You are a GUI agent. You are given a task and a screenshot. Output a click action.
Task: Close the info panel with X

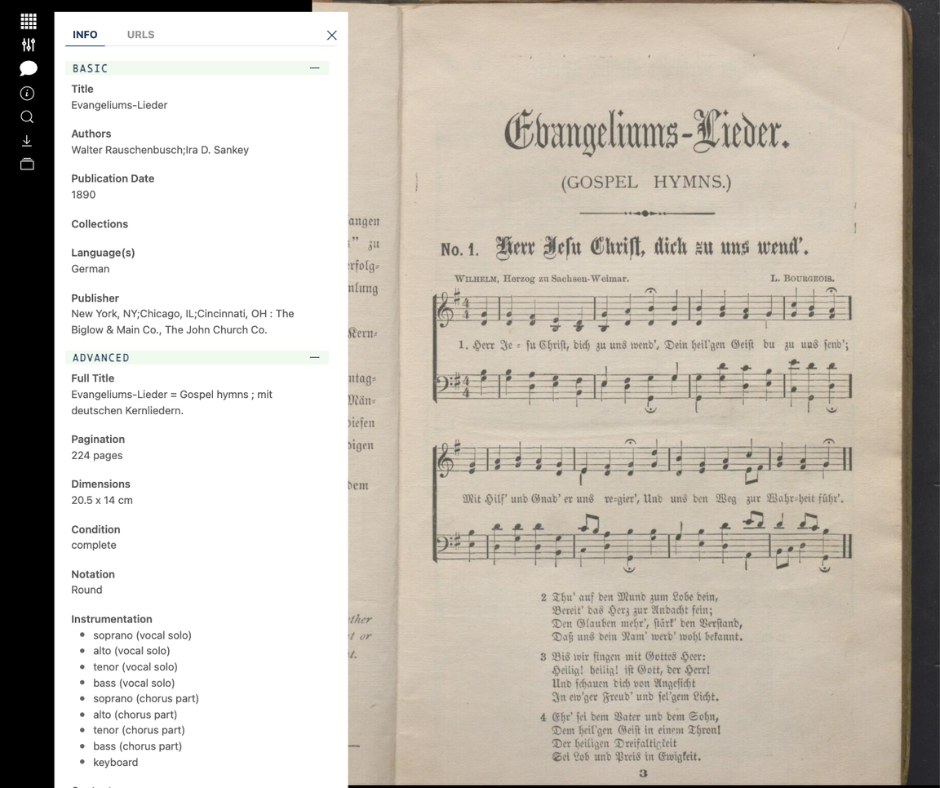(x=332, y=35)
